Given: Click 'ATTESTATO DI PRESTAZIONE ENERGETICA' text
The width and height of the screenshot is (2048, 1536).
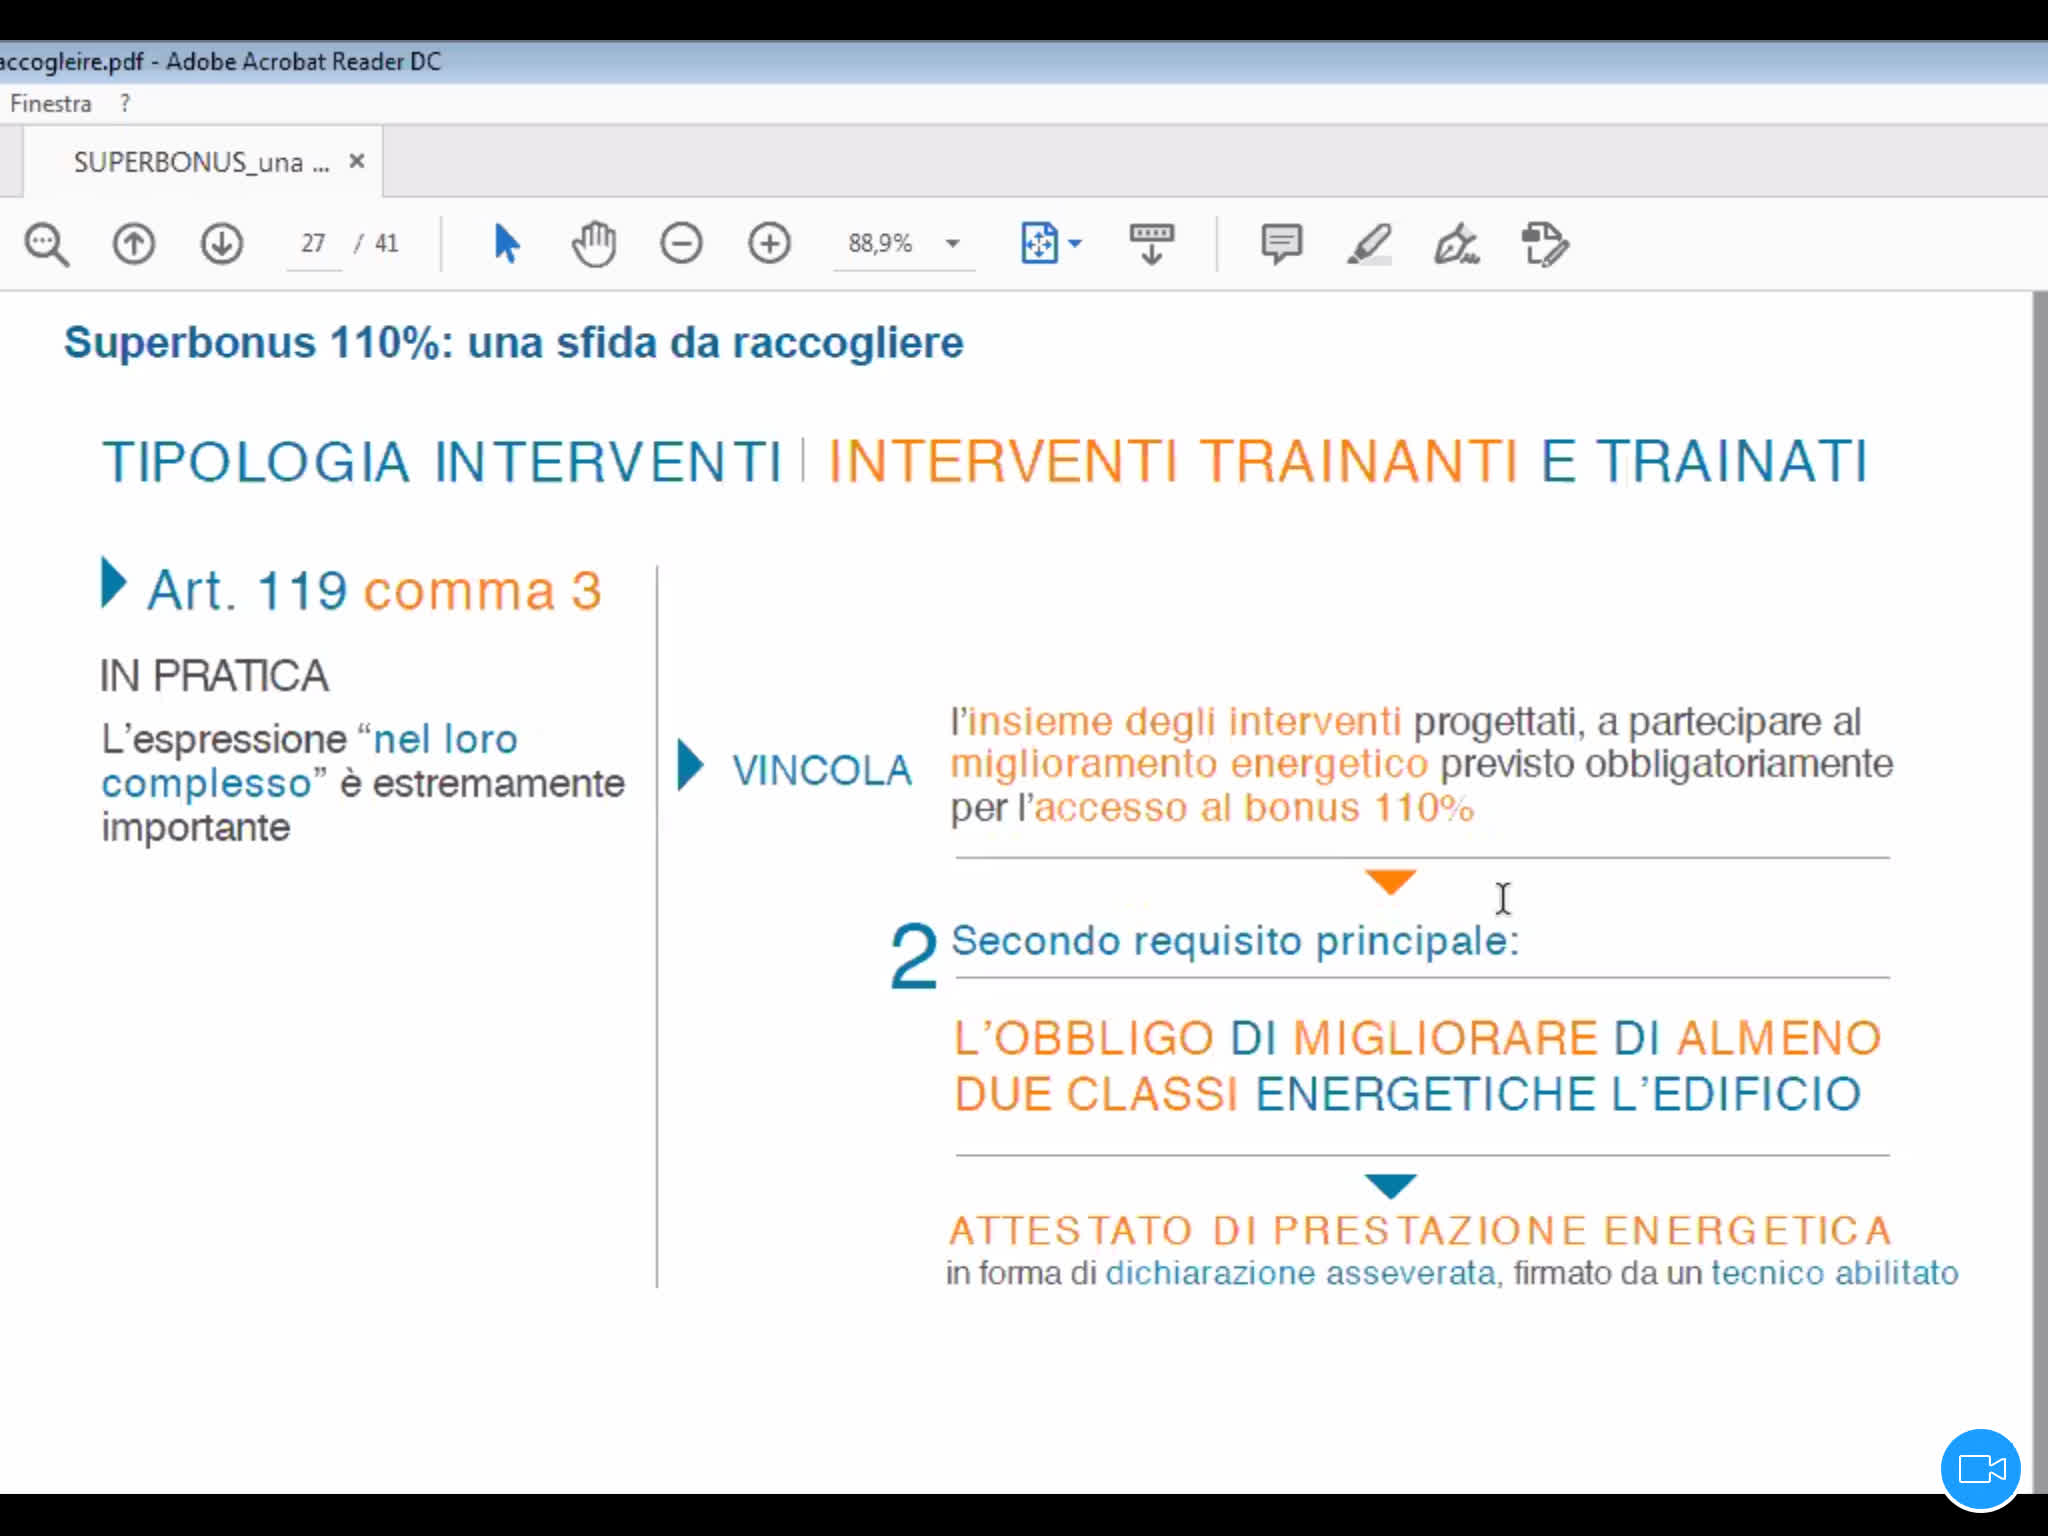Looking at the screenshot, I should coord(1420,1231).
